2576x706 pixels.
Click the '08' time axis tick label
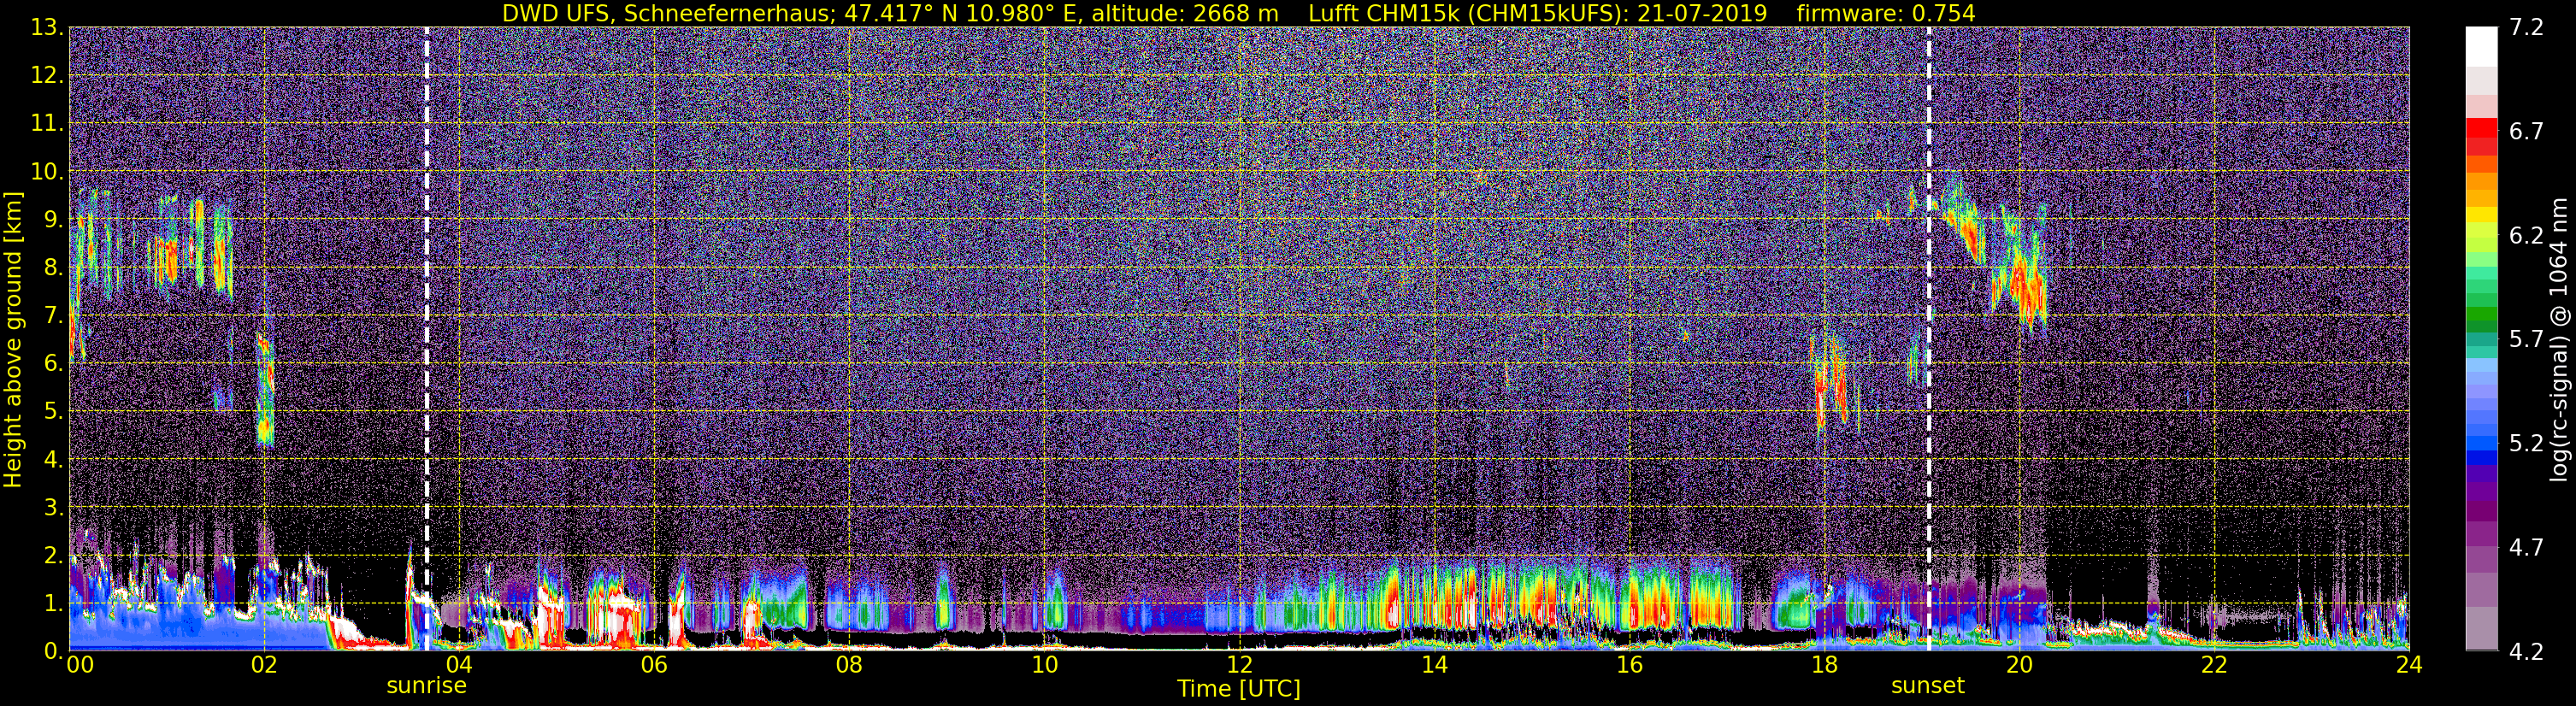coord(849,665)
